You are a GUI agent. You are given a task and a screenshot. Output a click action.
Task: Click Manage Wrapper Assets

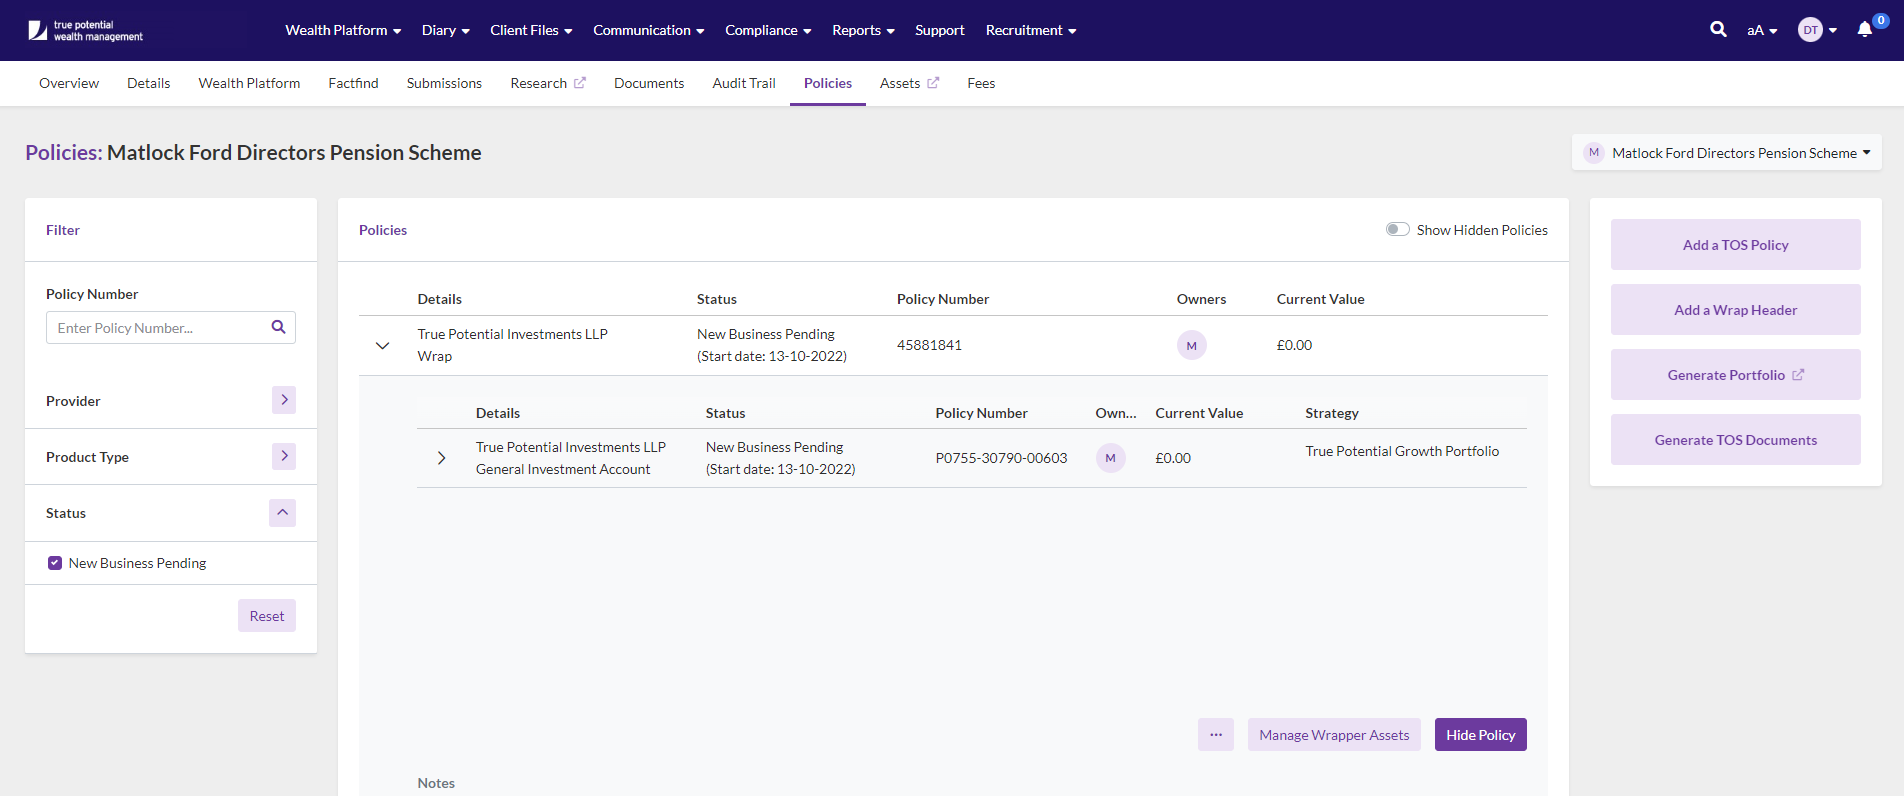1334,735
